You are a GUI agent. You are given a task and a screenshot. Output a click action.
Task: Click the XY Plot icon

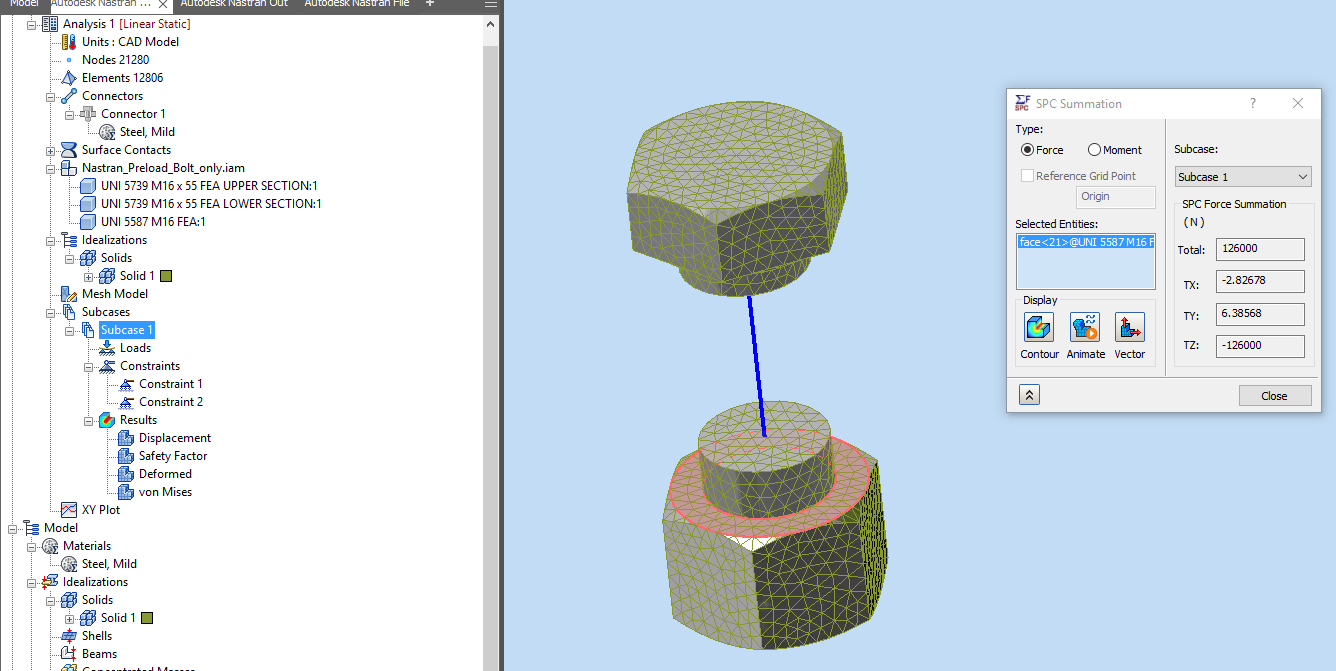coord(67,509)
